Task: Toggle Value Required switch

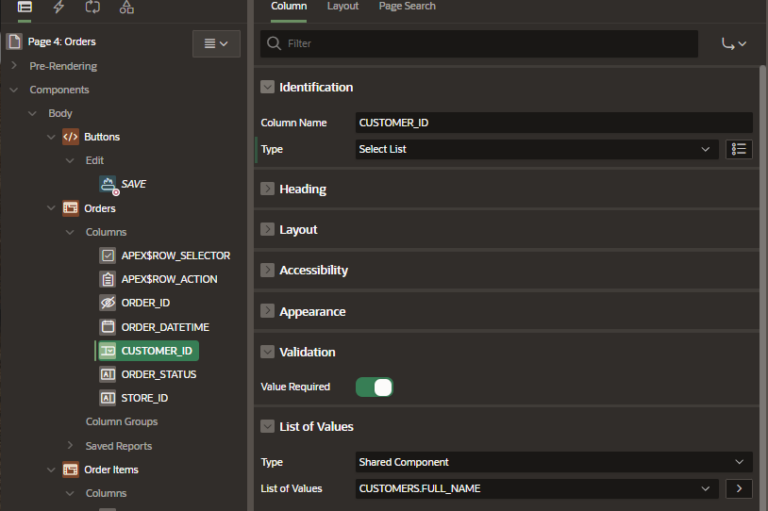Action: pyautogui.click(x=375, y=386)
